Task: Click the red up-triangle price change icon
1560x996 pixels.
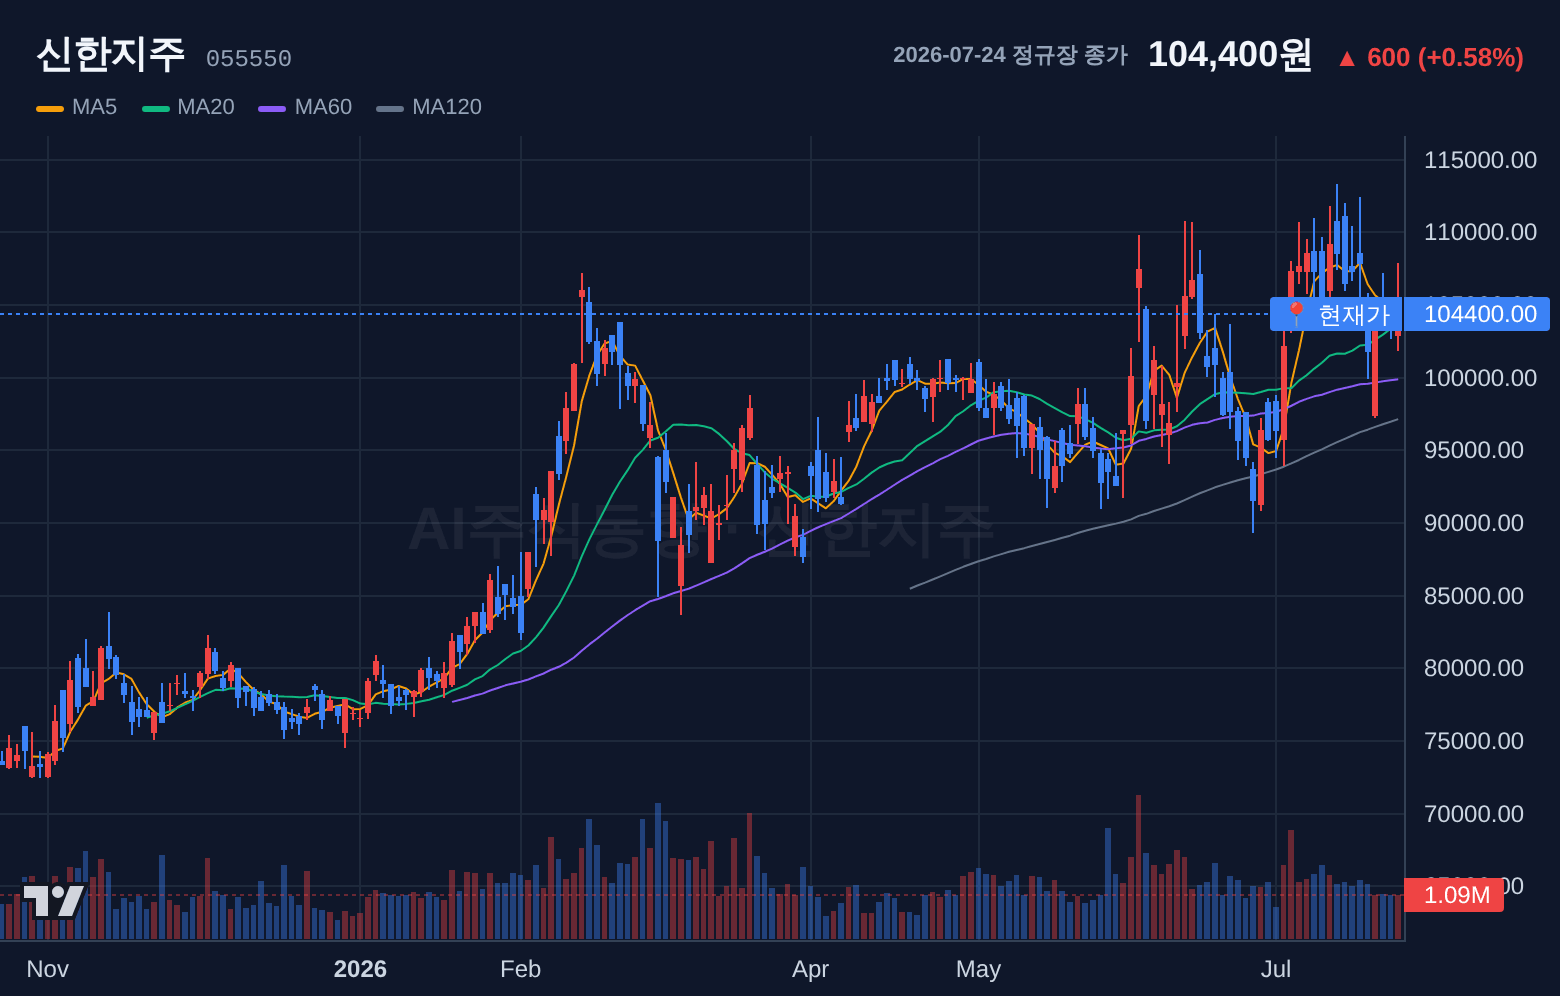Action: point(1347,59)
